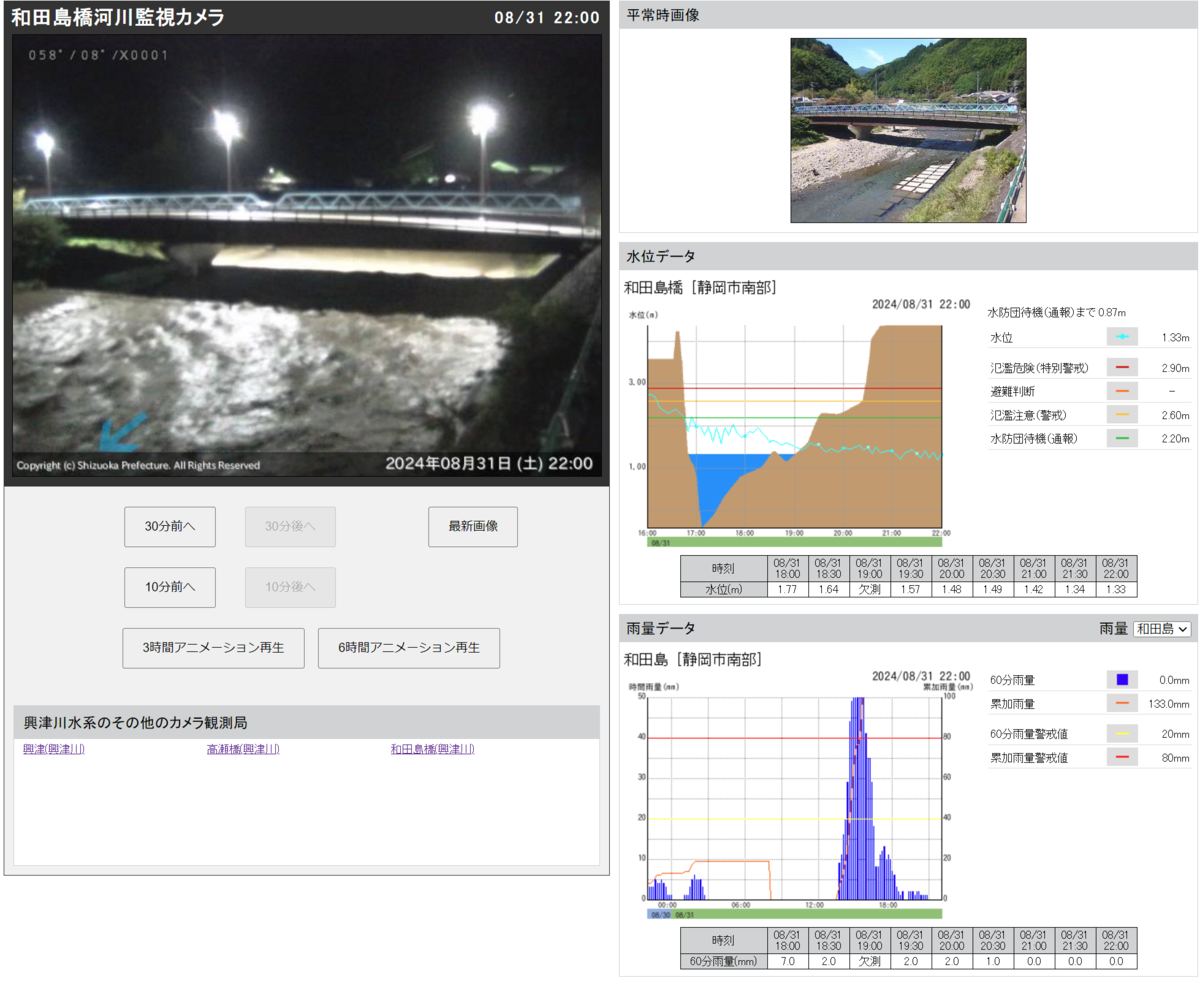The width and height of the screenshot is (1200, 981).
Task: Click the 1.0 rainfall table cell
Action: click(992, 961)
